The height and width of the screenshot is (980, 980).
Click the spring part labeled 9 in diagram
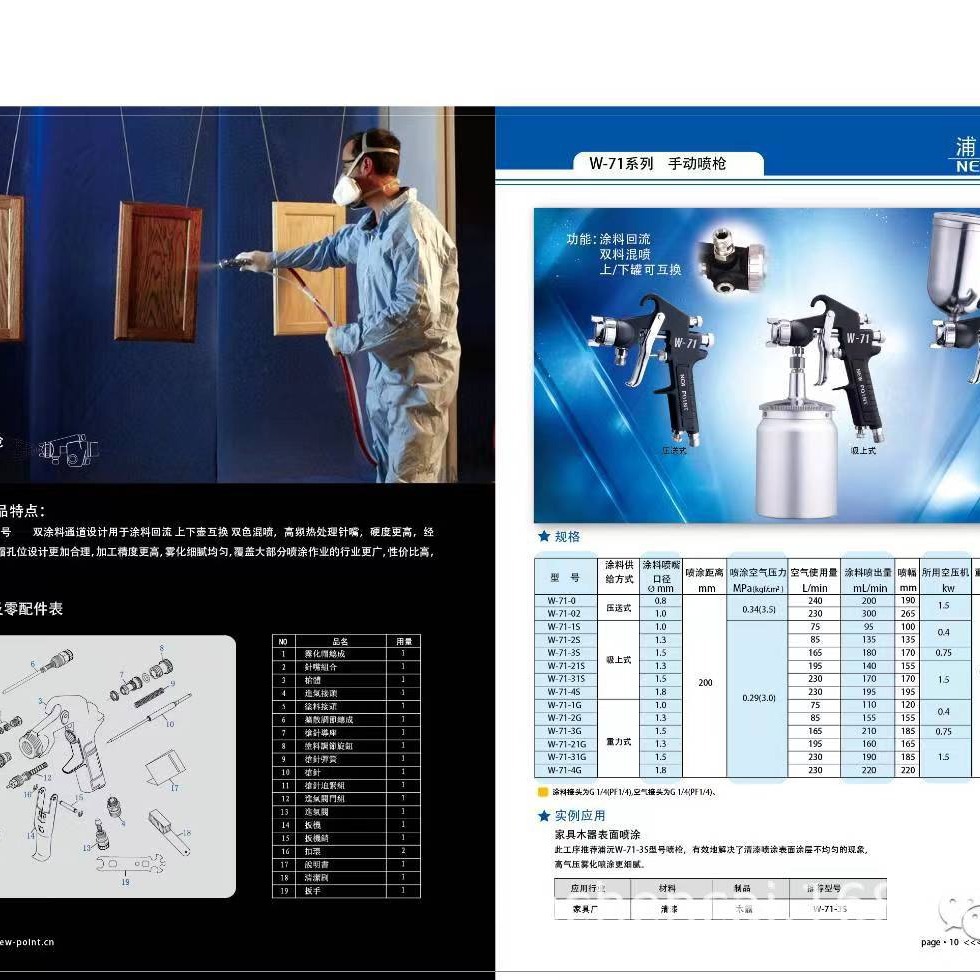pyautogui.click(x=151, y=696)
